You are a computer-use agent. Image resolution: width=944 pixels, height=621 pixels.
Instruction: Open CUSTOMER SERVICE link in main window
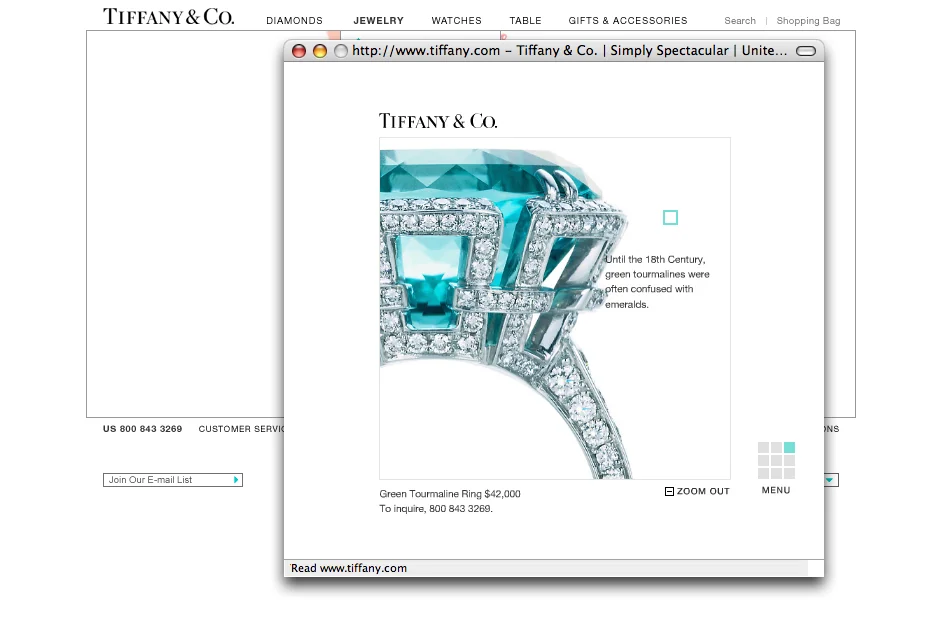(241, 429)
